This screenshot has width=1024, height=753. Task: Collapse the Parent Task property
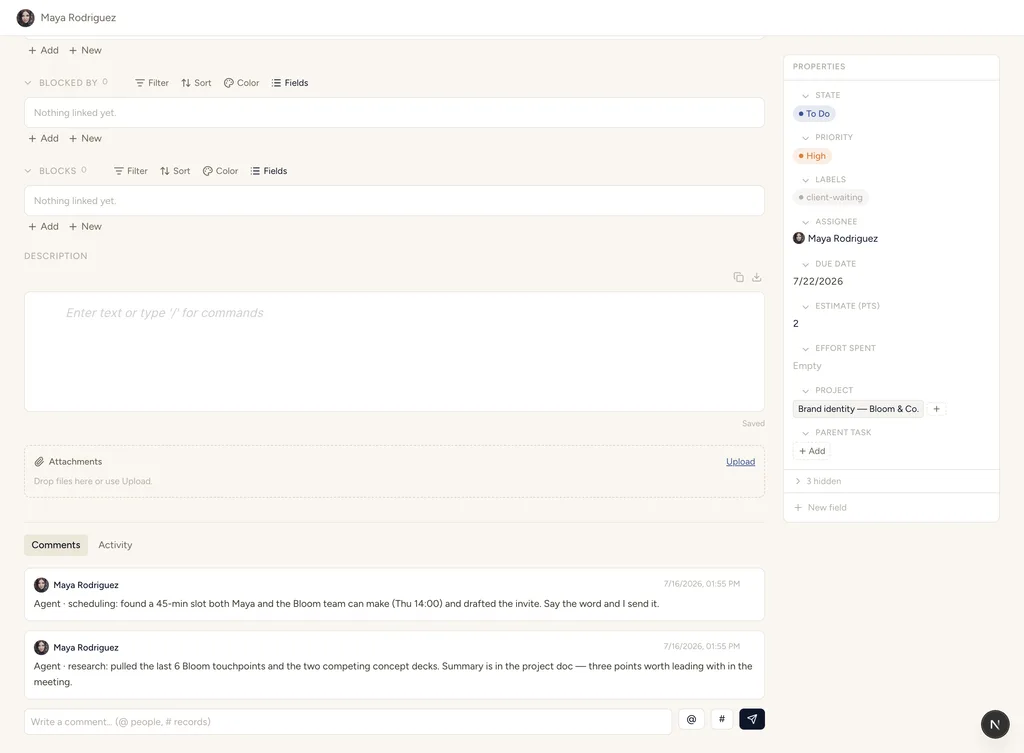pyautogui.click(x=805, y=432)
